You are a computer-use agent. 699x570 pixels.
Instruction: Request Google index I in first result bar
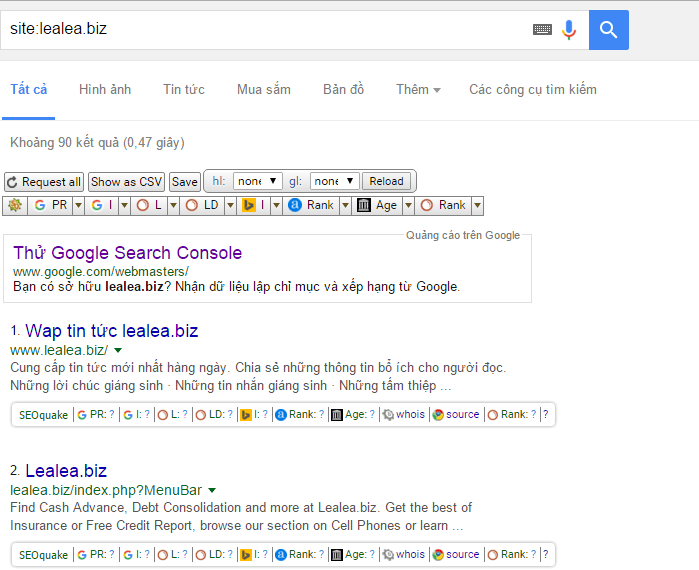coord(136,415)
